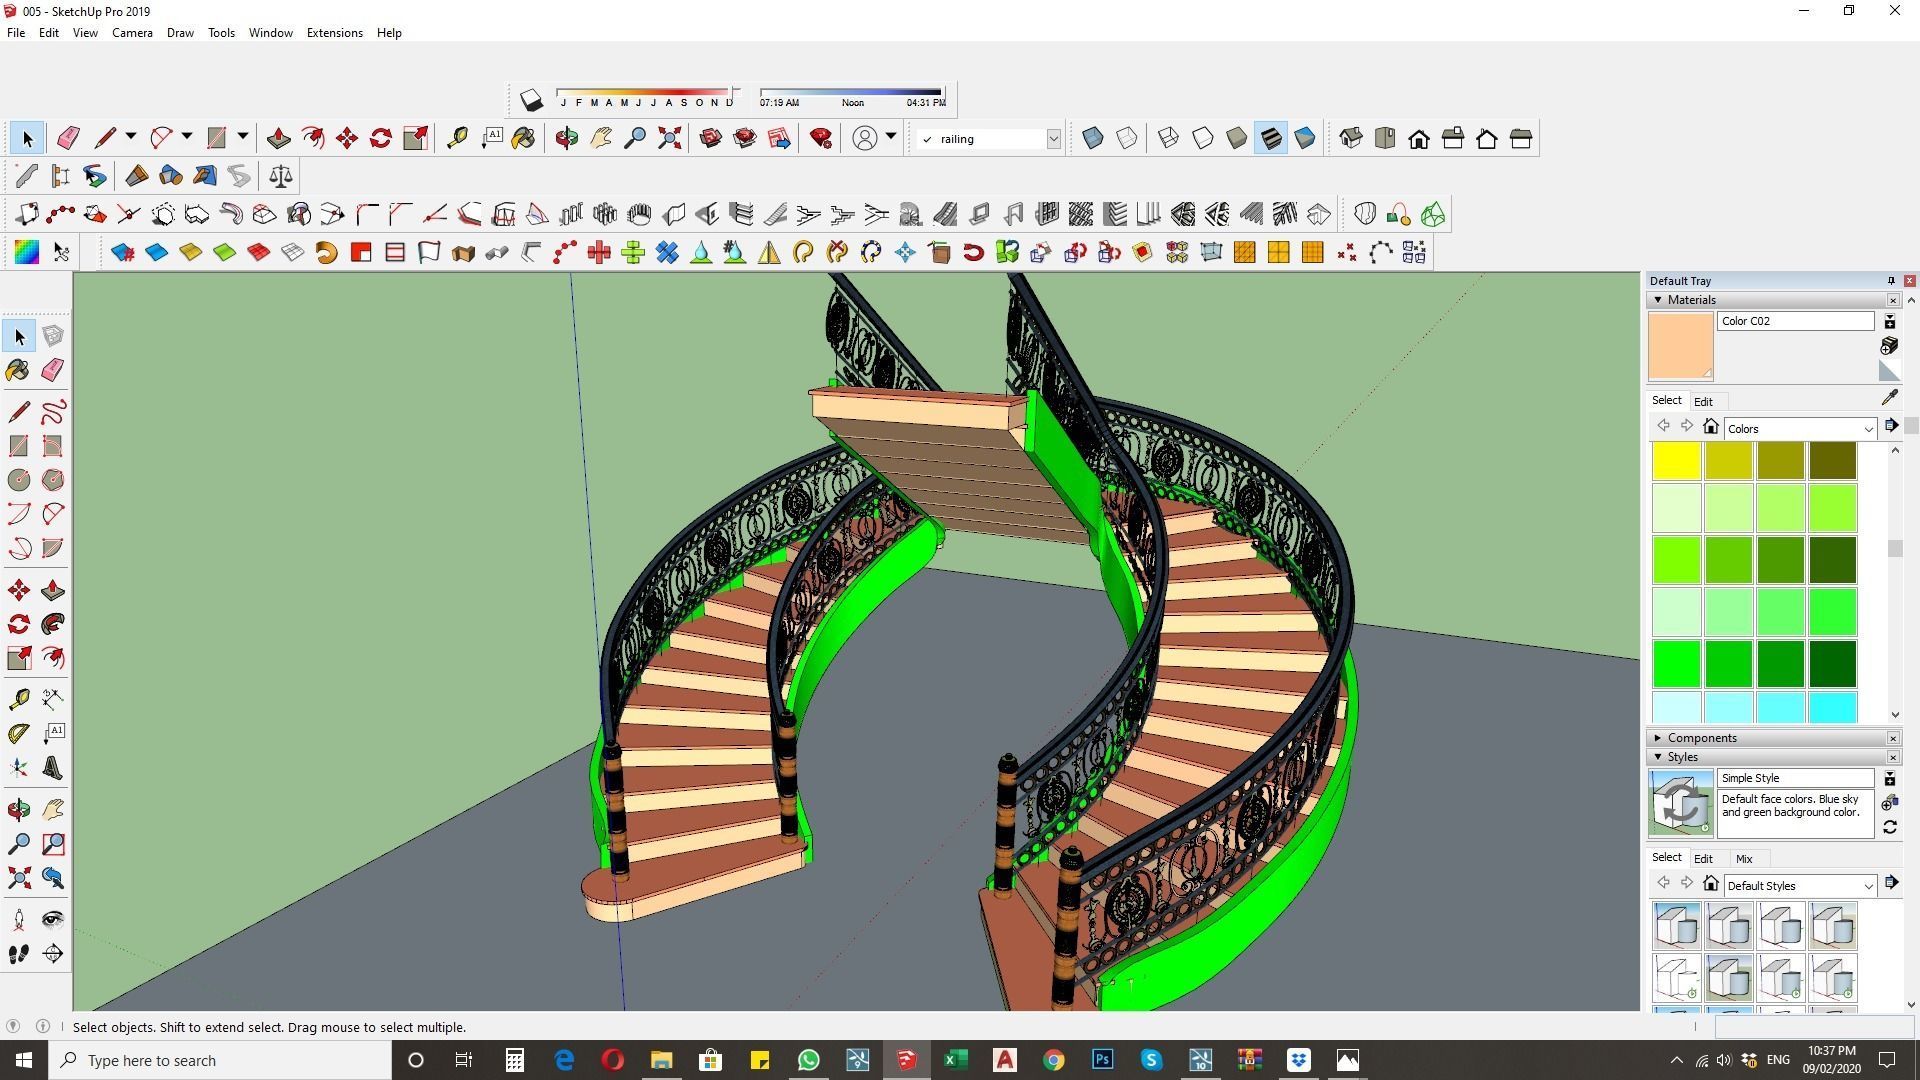The width and height of the screenshot is (1920, 1080).
Task: Toggle shadows display in the shadow toolbar
Action: (531, 99)
